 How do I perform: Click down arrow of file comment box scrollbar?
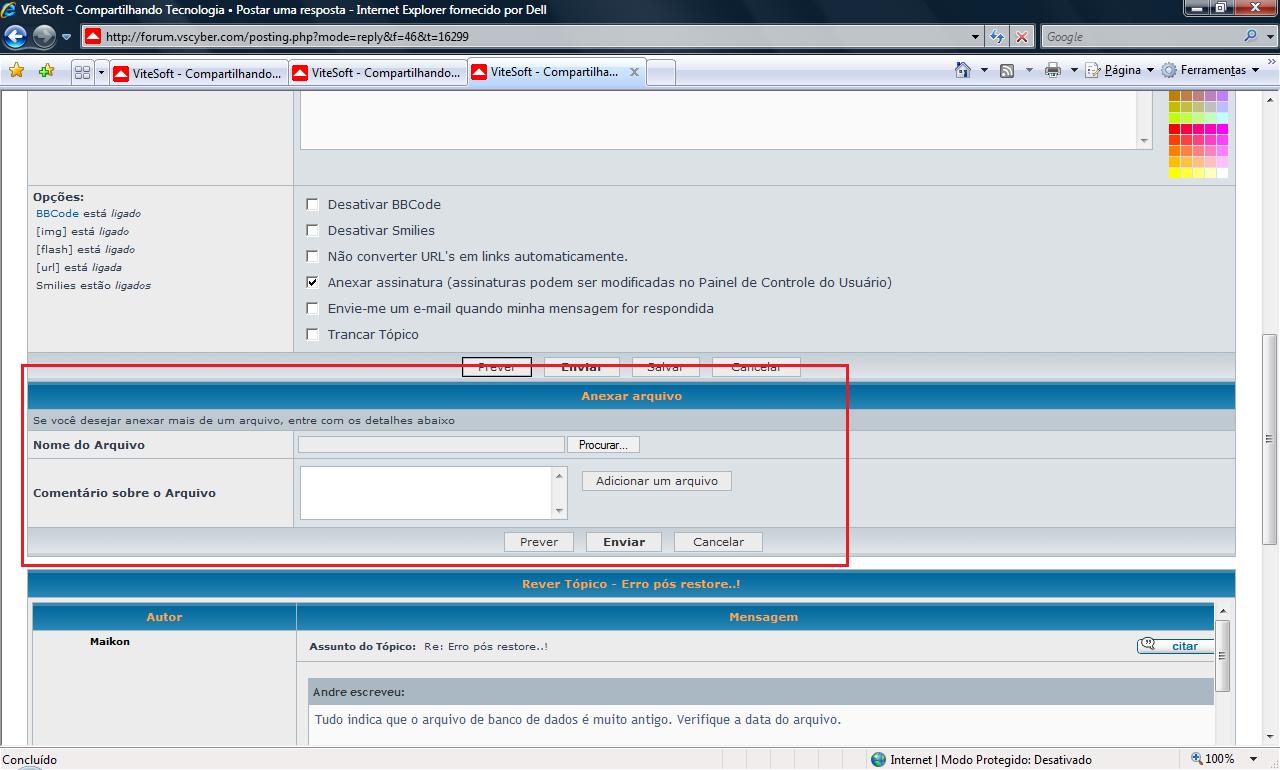(x=559, y=511)
